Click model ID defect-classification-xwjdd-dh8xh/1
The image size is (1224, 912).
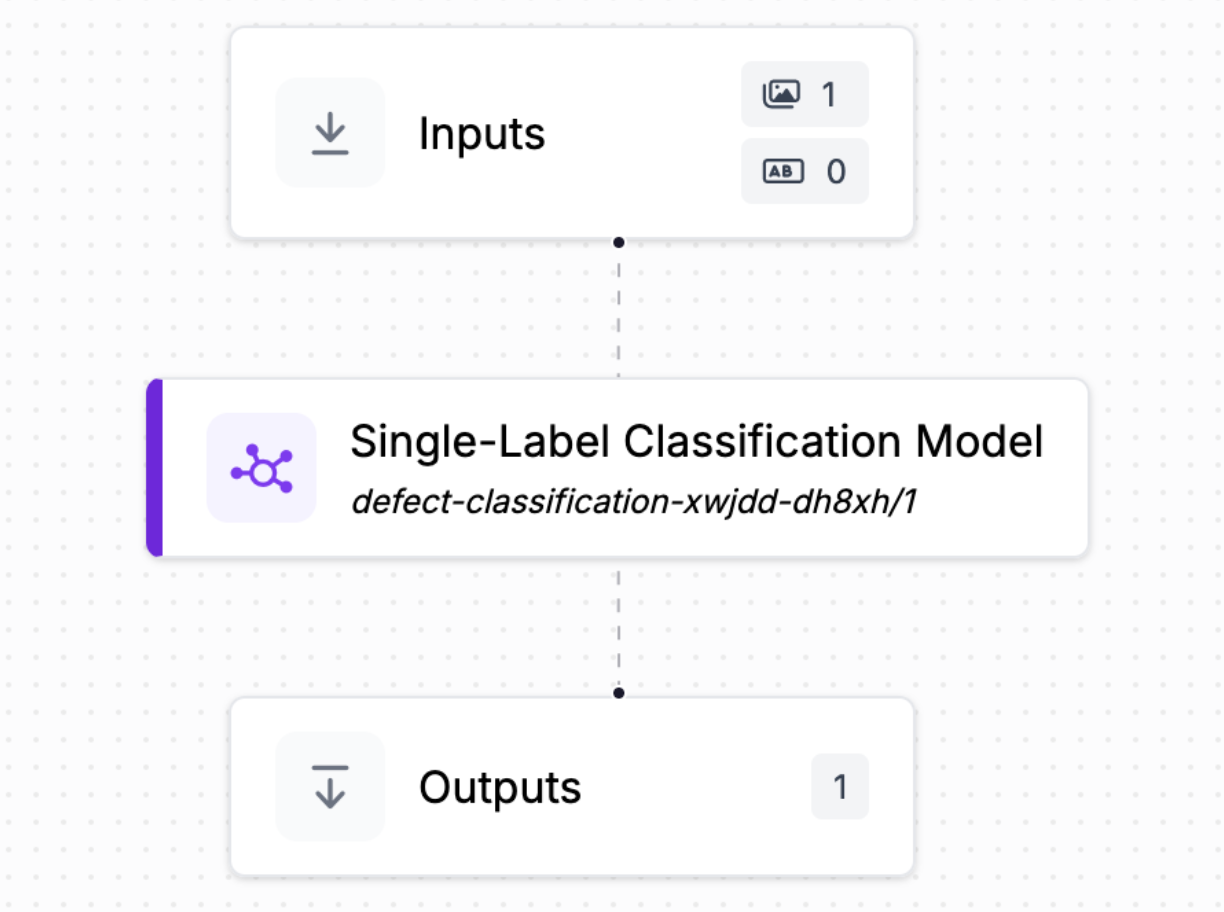tap(634, 502)
